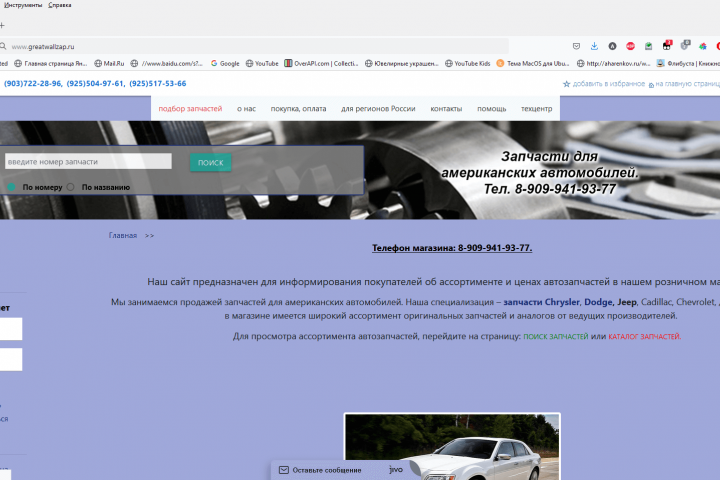Viewport: 720px width, 480px height.
Task: Open the Инструменты menu
Action: [22, 5]
